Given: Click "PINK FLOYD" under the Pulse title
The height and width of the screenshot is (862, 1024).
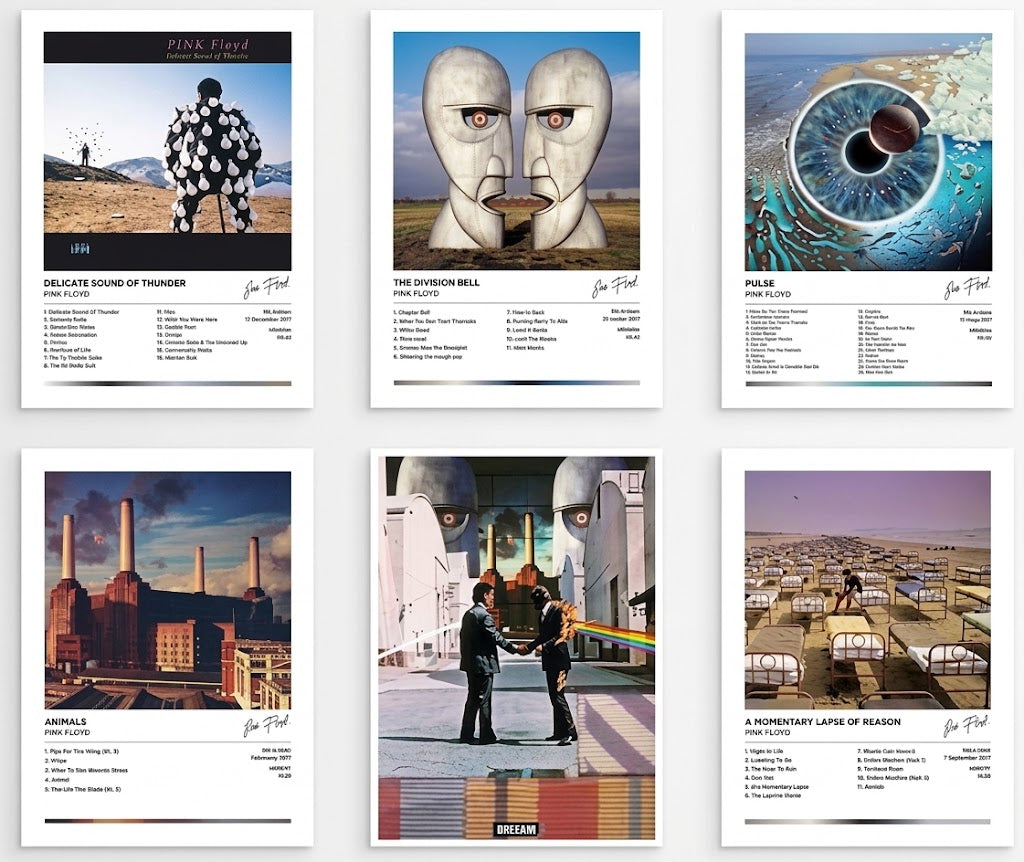Looking at the screenshot, I should pyautogui.click(x=768, y=295).
